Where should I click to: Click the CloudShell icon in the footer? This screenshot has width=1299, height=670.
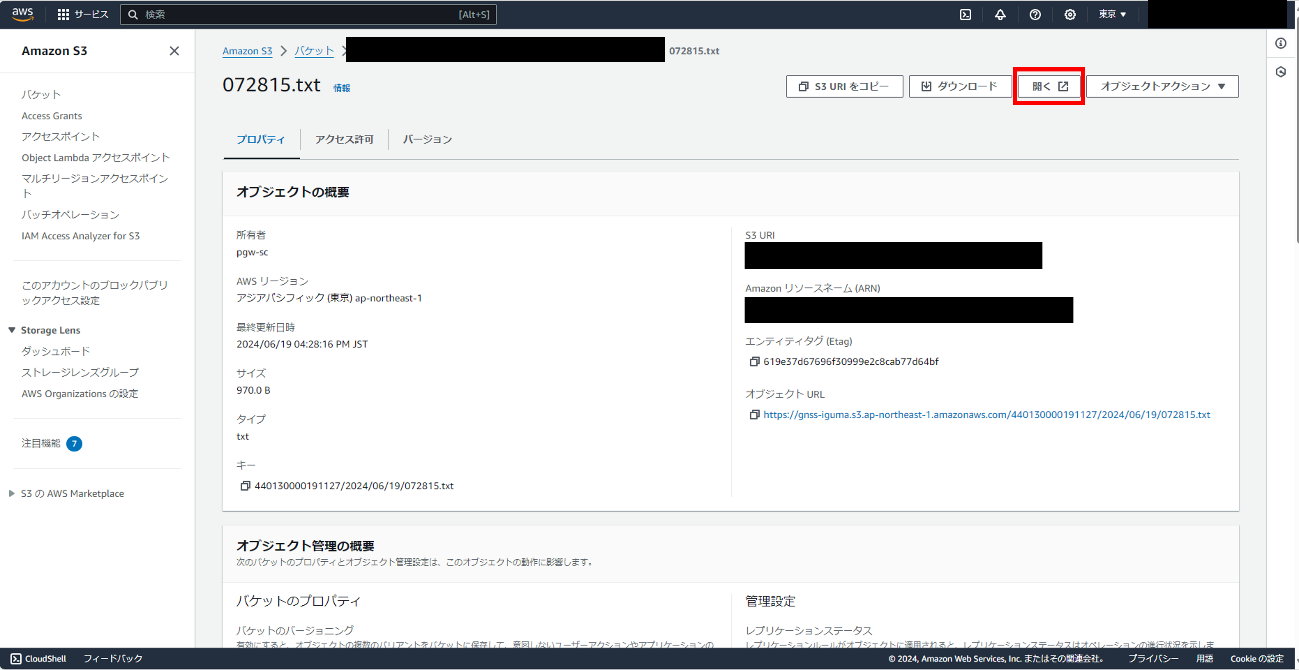[x=16, y=659]
